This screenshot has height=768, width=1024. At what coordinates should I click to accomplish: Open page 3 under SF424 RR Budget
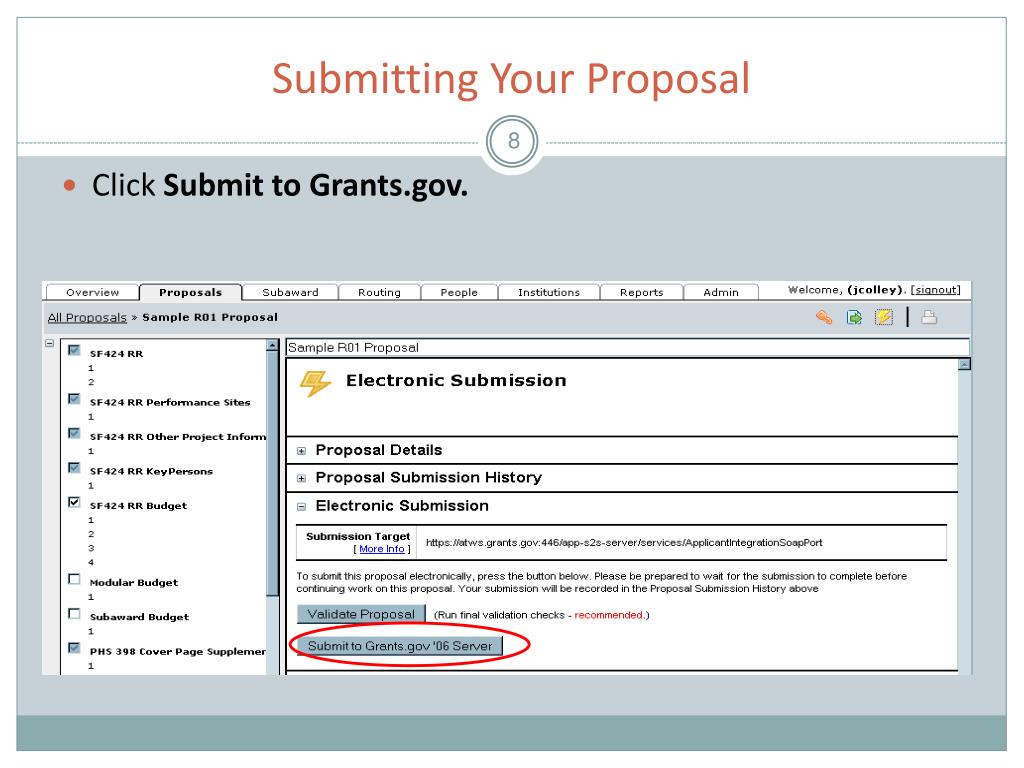91,548
